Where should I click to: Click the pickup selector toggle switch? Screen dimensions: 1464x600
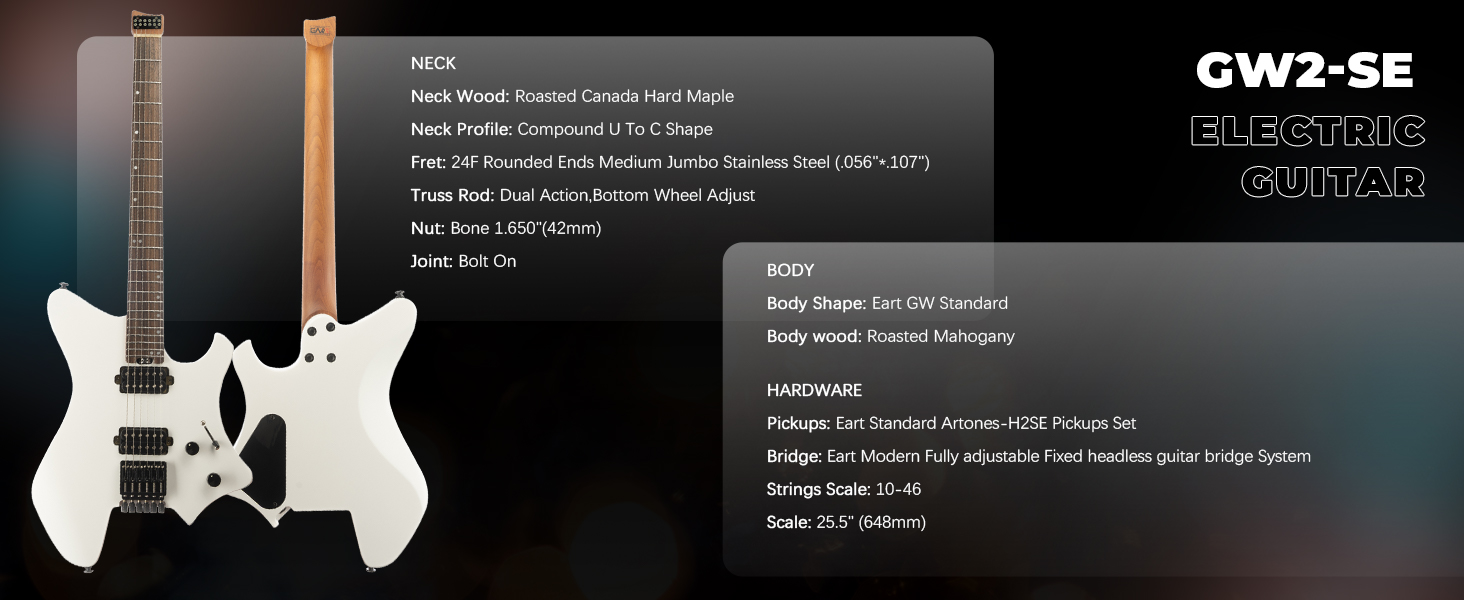tap(206, 433)
